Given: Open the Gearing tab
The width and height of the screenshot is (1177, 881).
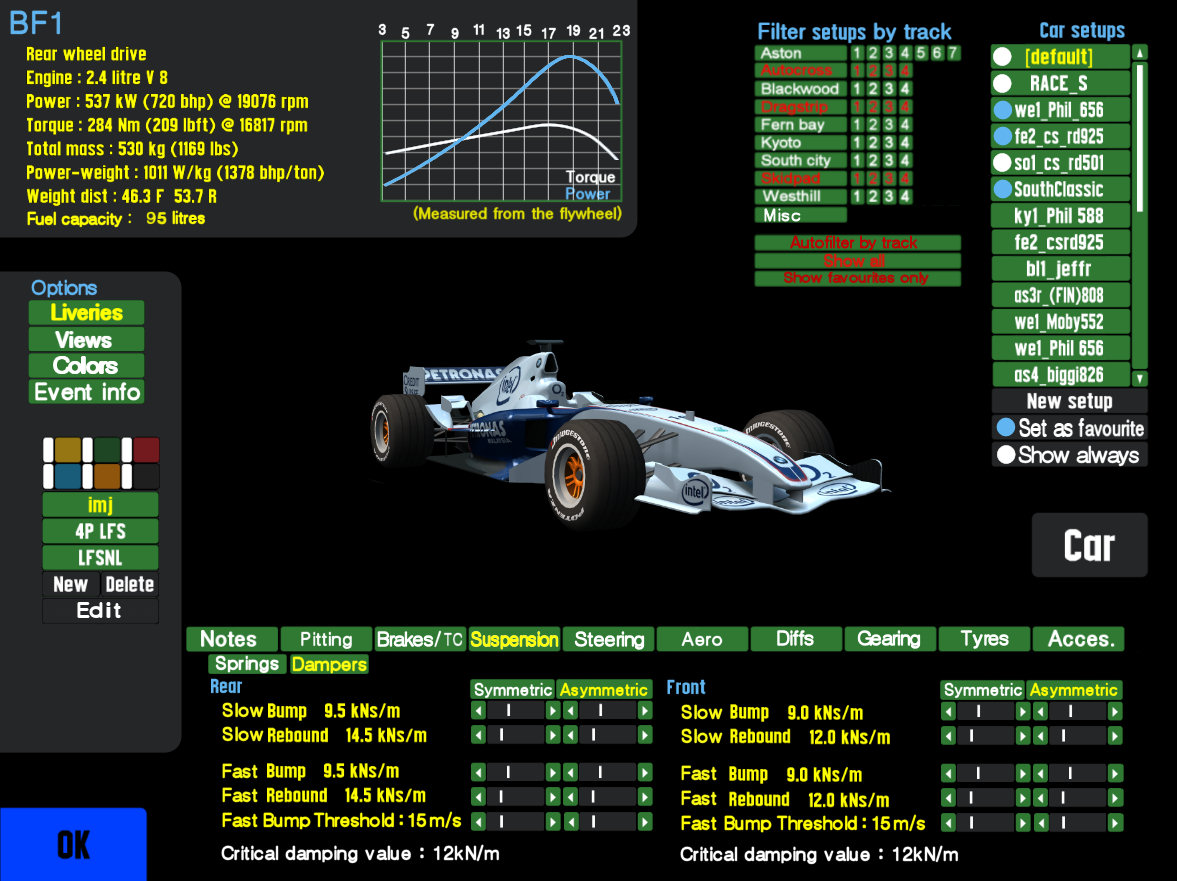Looking at the screenshot, I should pos(890,639).
